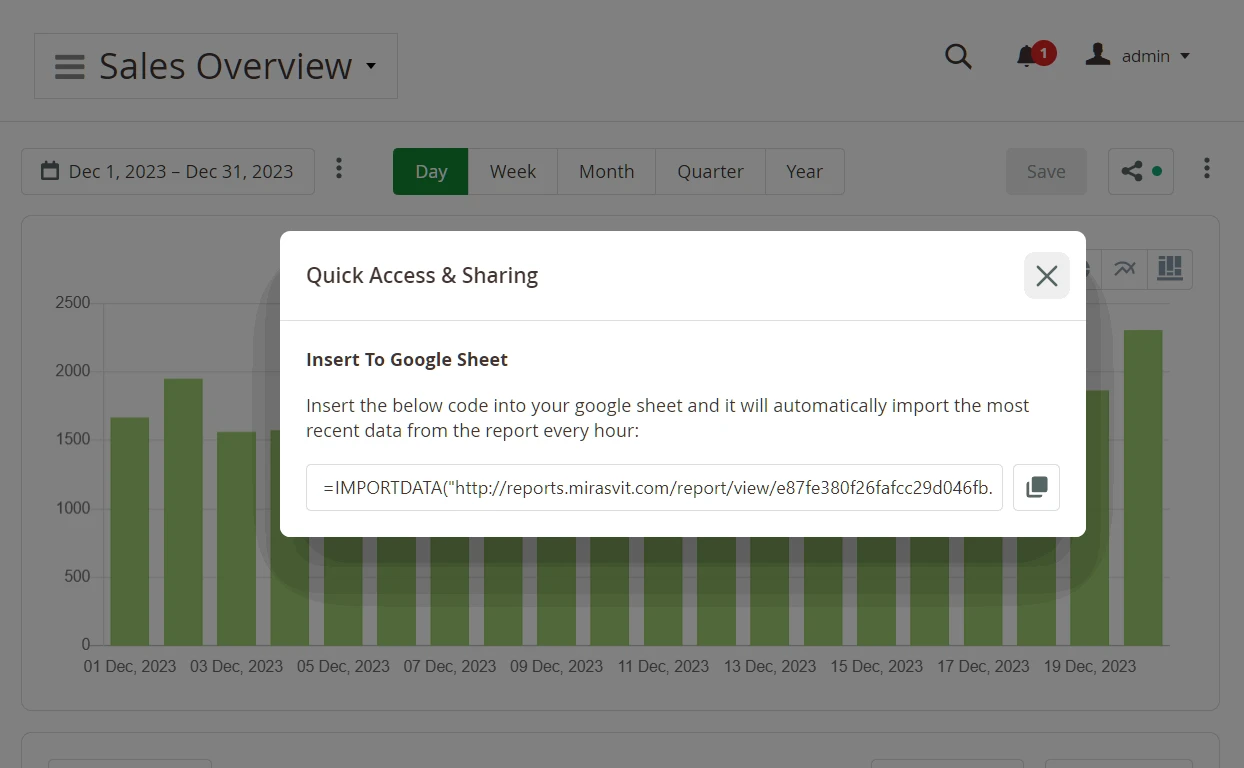Close the Quick Access & Sharing dialog

(1046, 275)
